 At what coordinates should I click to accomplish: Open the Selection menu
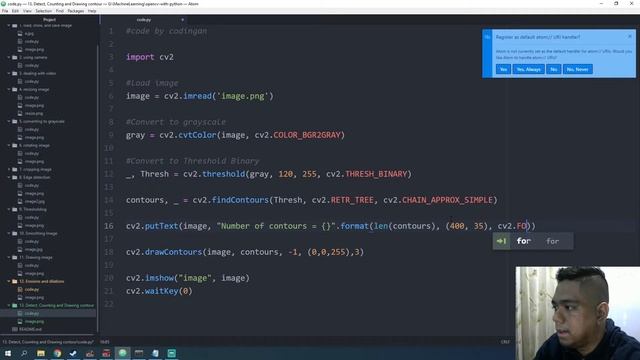[43, 11]
